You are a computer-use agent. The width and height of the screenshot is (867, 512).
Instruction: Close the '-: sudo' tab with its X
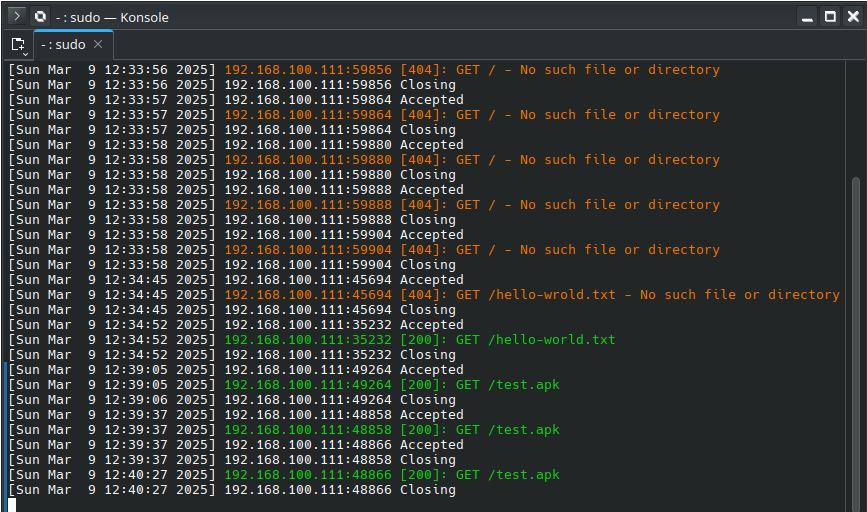coord(98,44)
